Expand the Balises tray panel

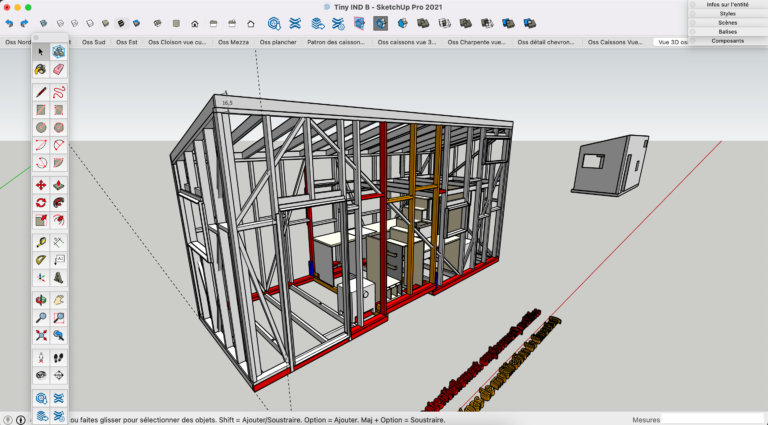727,32
